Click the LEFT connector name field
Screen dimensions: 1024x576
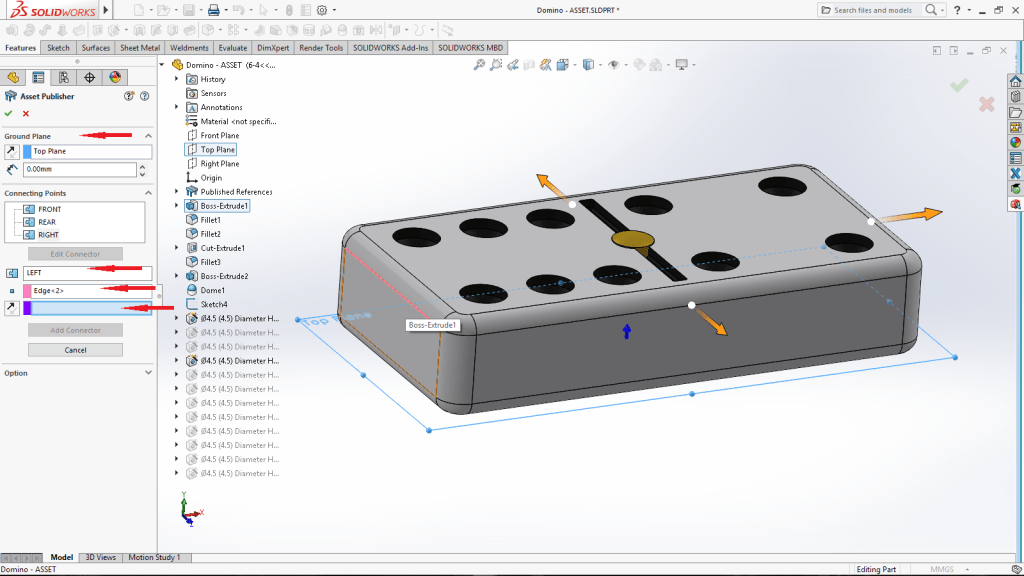click(87, 272)
